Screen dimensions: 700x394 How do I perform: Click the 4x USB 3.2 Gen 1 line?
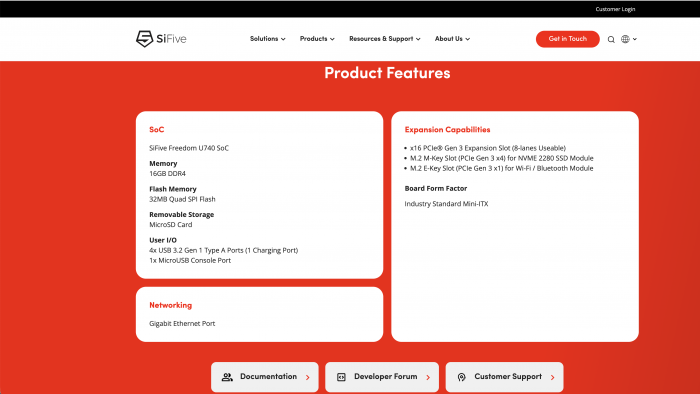pos(224,250)
